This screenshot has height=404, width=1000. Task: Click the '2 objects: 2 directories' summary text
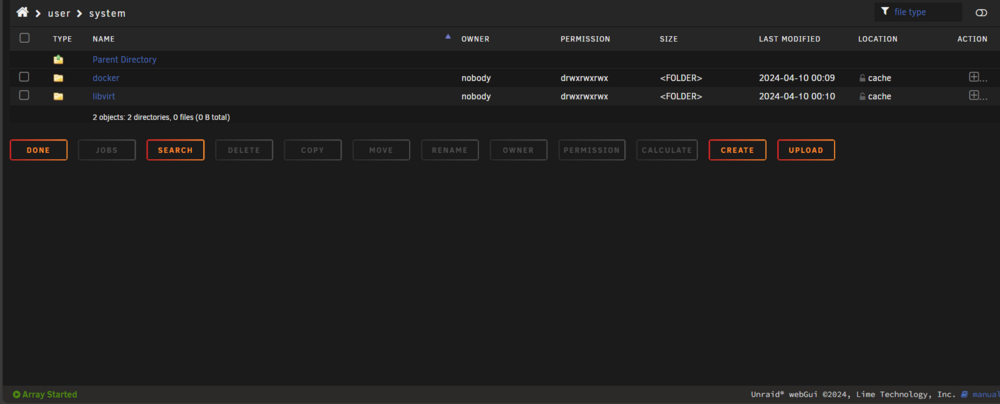pyautogui.click(x=161, y=117)
